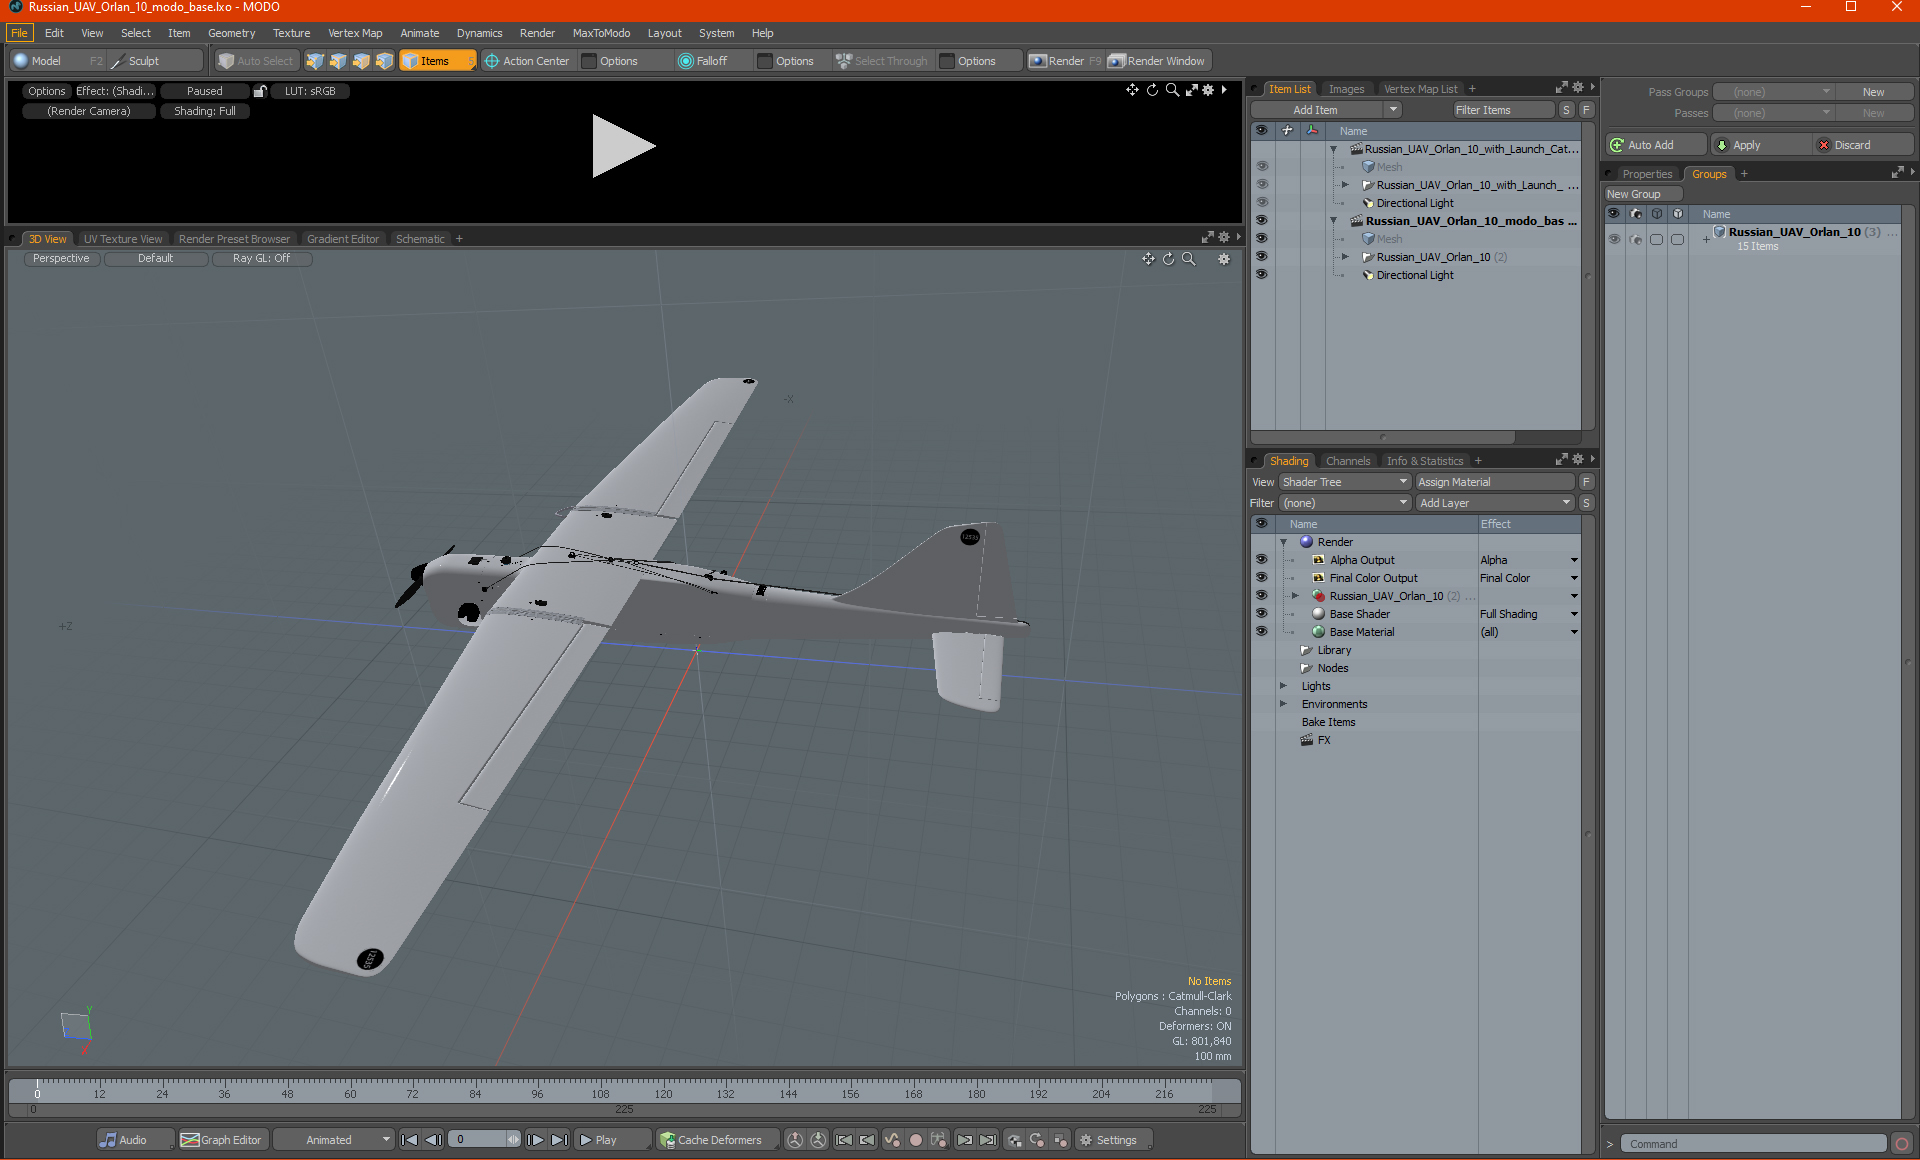Image resolution: width=1920 pixels, height=1160 pixels.
Task: Click the Item List panel gear icon
Action: (x=1578, y=88)
